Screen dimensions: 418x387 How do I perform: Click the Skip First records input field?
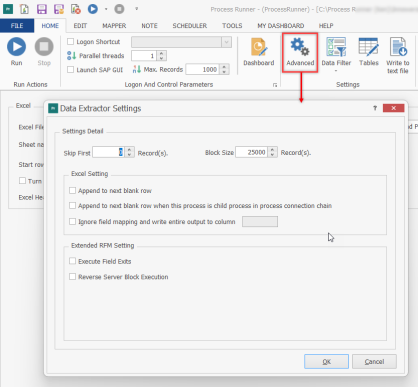pos(108,152)
